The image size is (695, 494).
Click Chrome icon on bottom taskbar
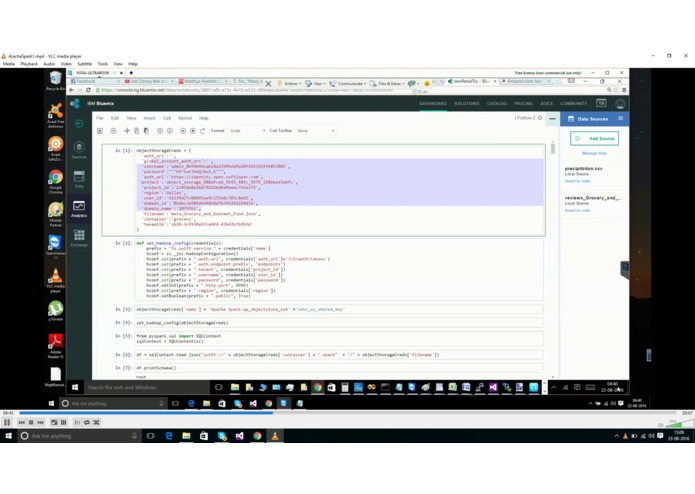(257, 436)
